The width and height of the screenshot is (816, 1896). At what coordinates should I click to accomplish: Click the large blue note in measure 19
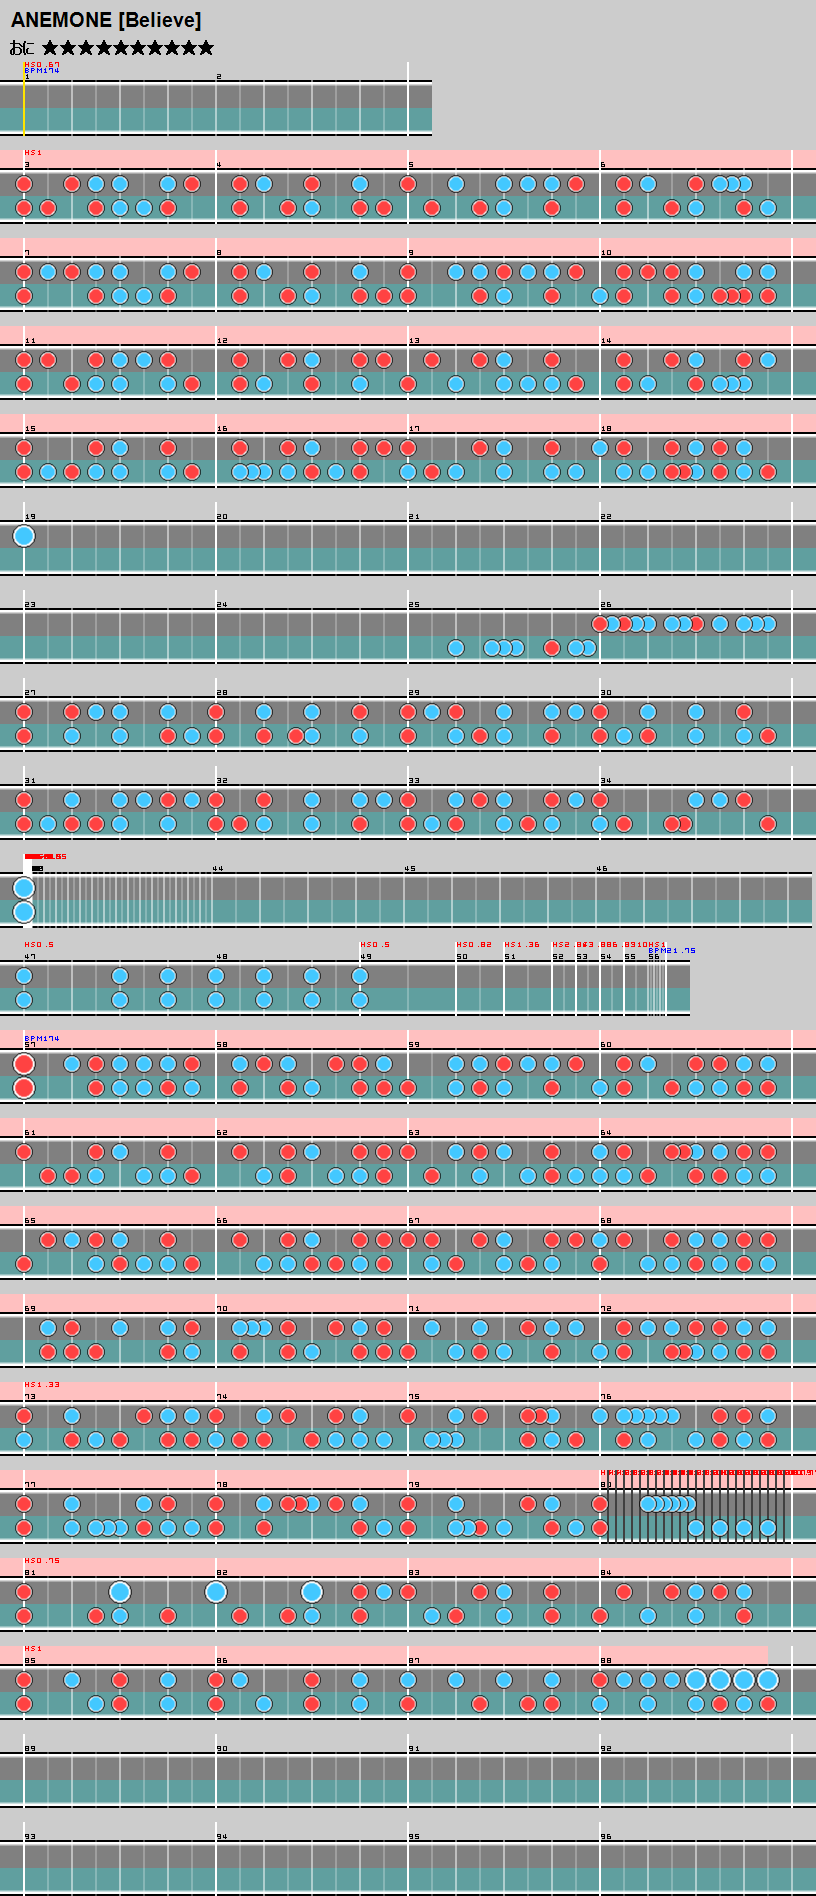(24, 536)
